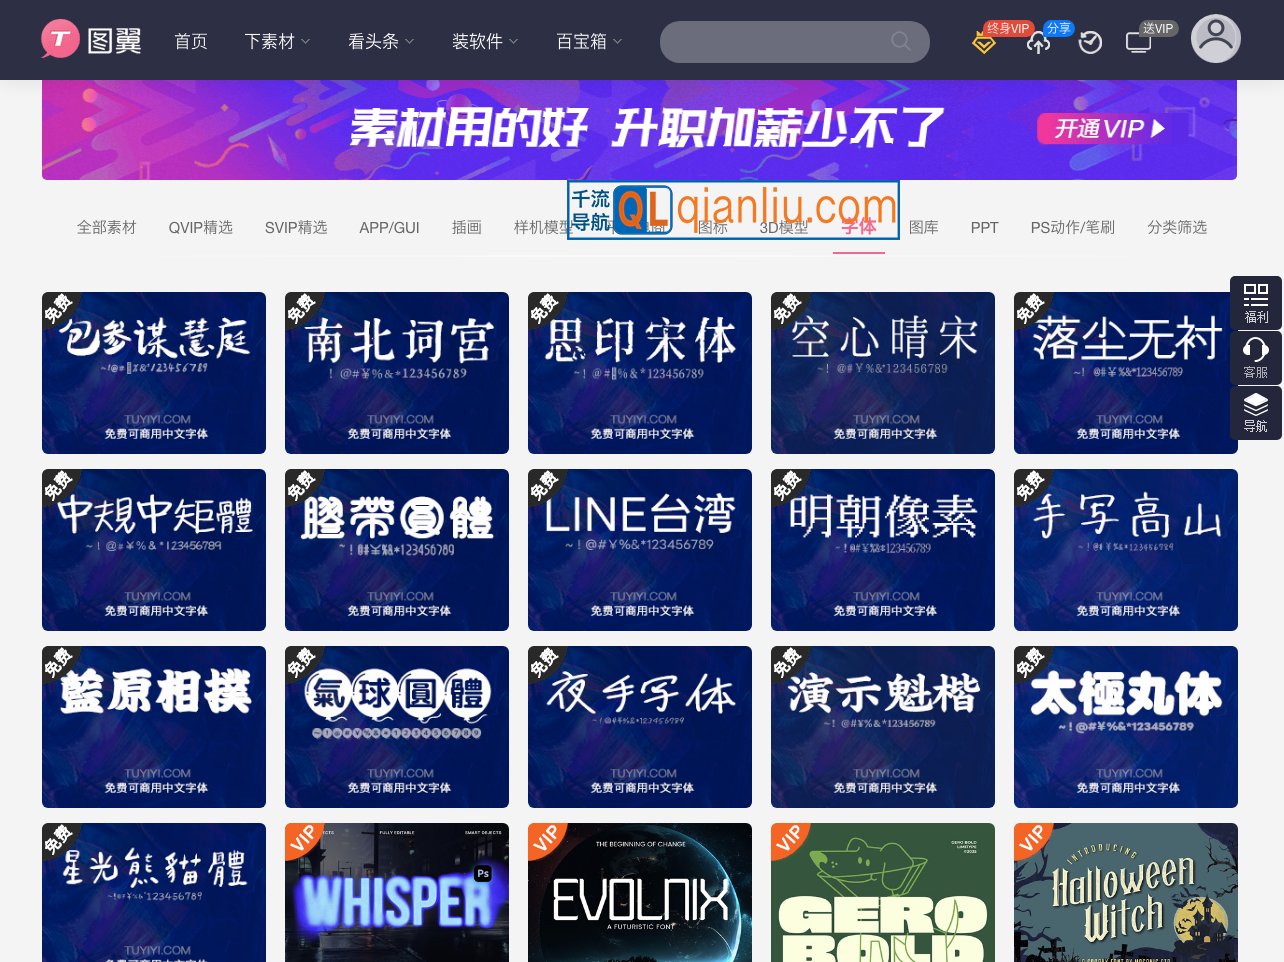The image size is (1284, 962).
Task: Switch to the 3D模型 category tab
Action: click(784, 228)
